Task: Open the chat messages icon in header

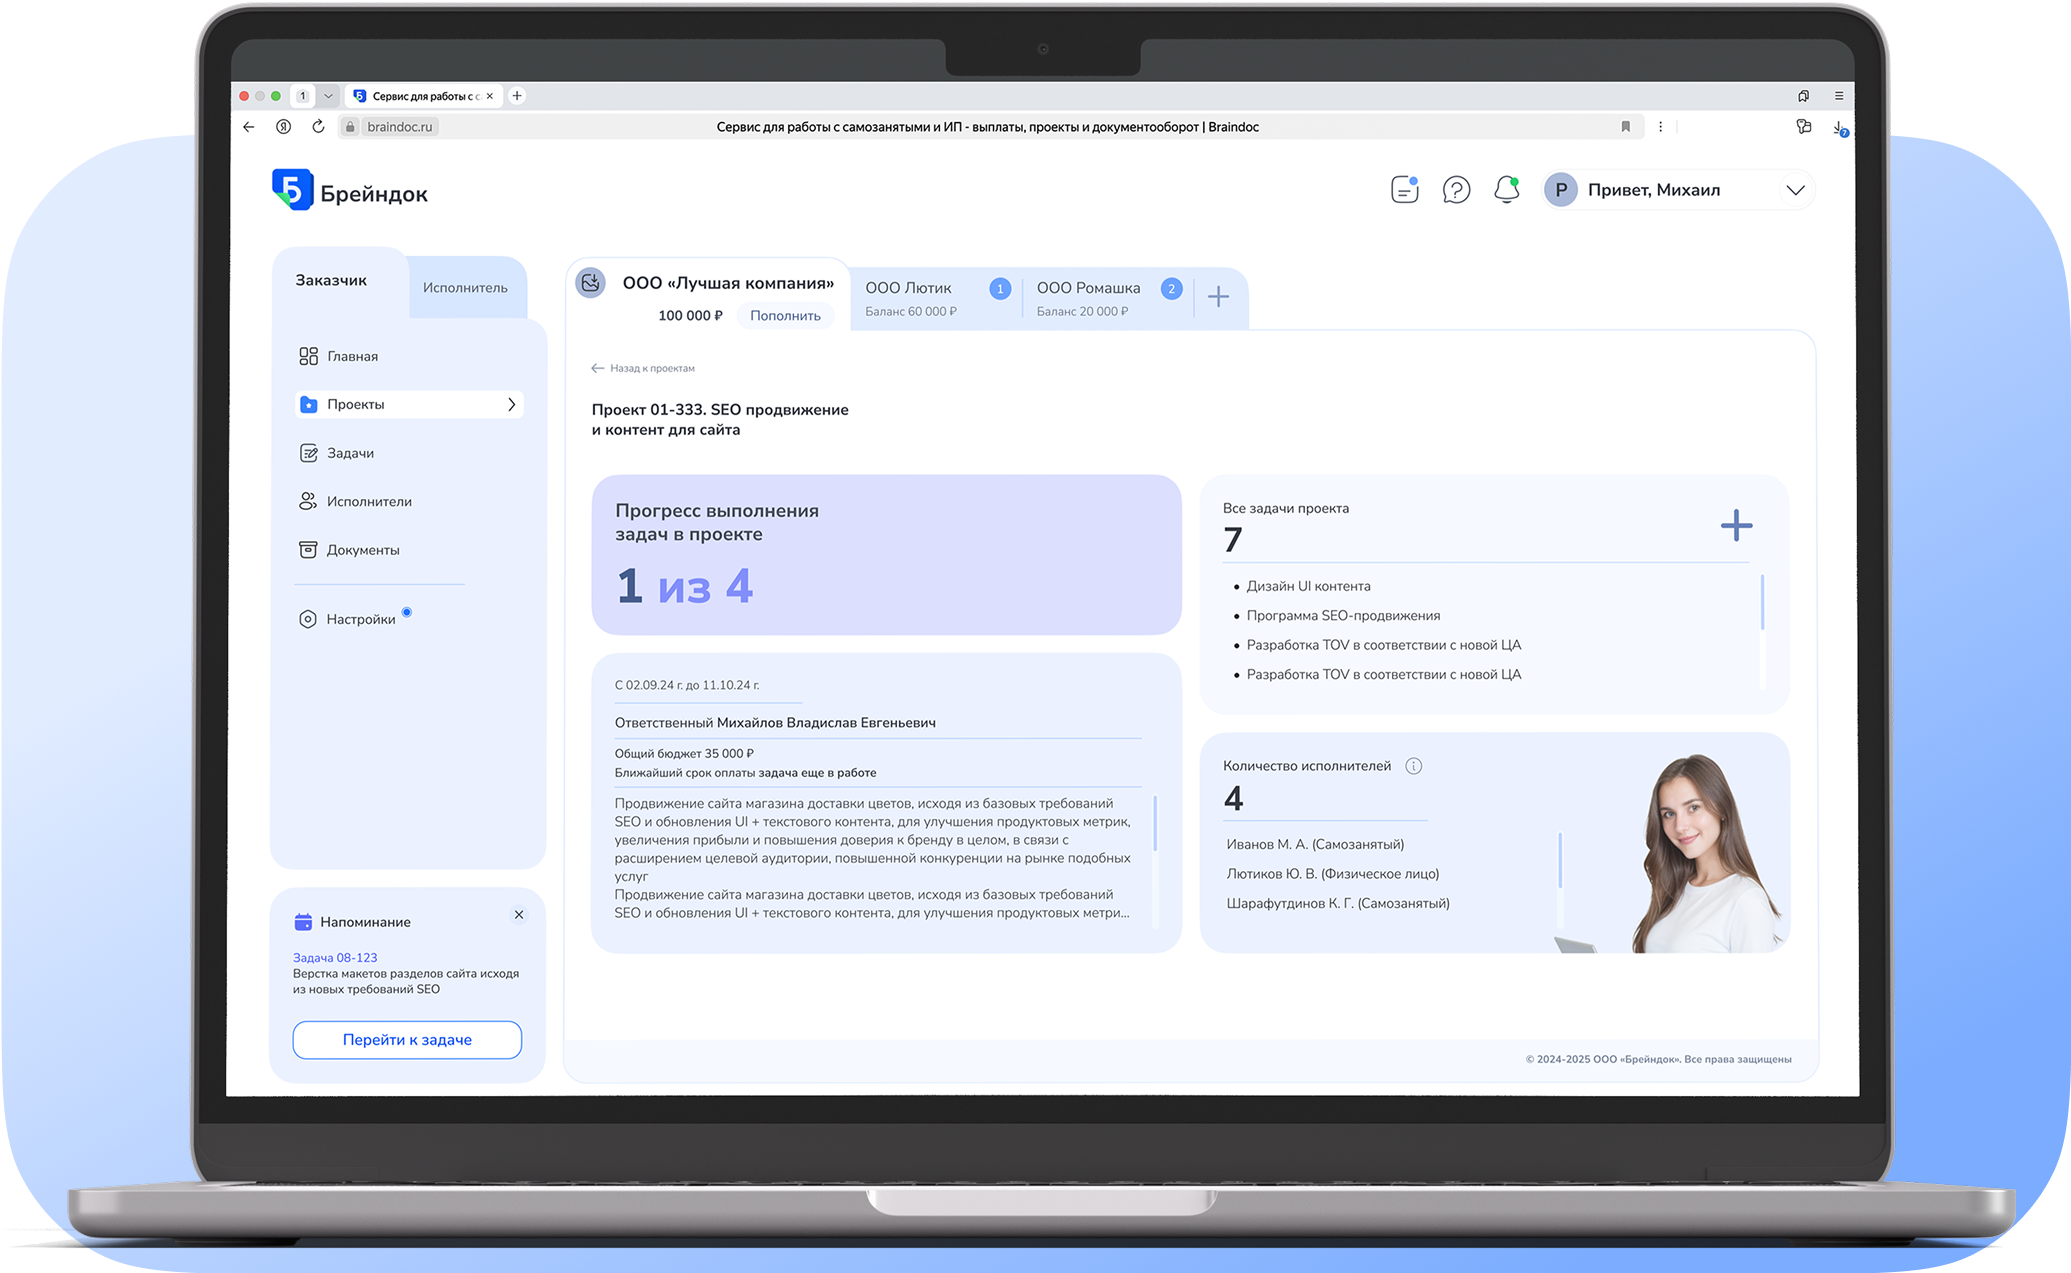Action: pyautogui.click(x=1405, y=189)
